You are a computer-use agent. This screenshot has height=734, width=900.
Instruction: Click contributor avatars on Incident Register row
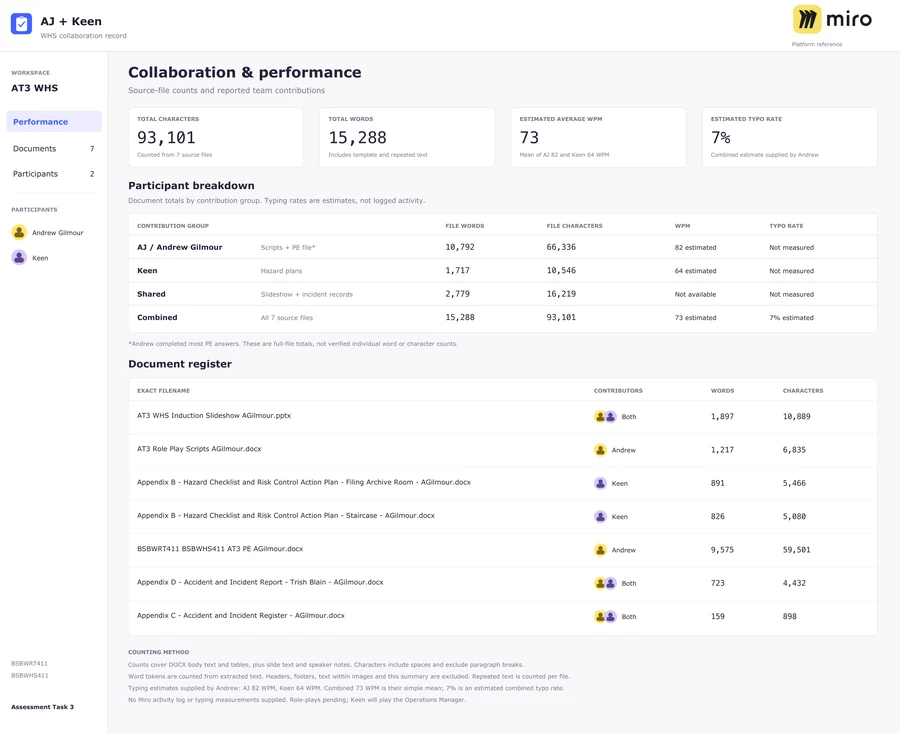(605, 616)
